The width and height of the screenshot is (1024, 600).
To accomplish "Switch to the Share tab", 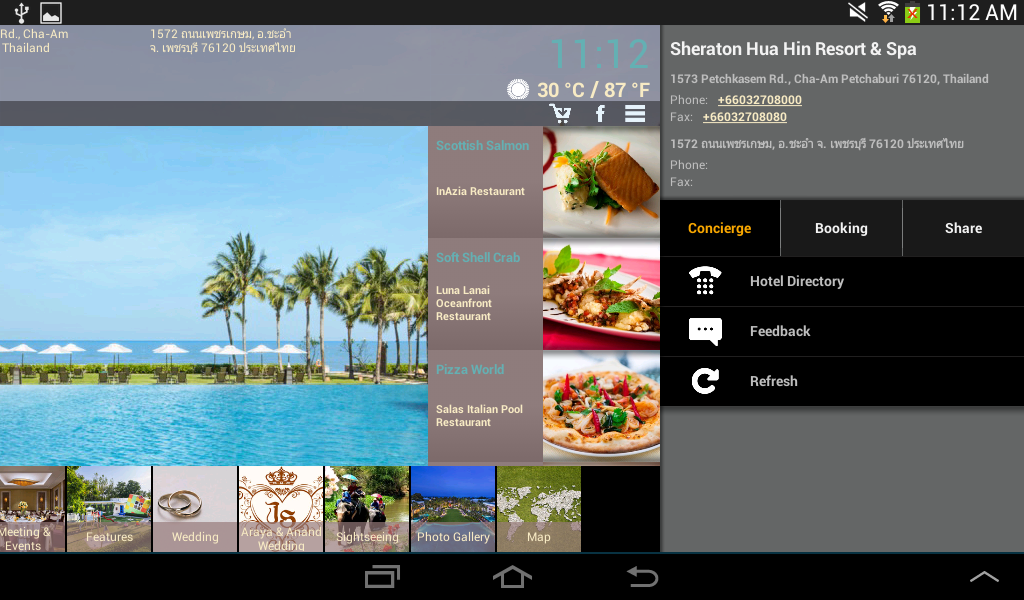I will pos(963,228).
